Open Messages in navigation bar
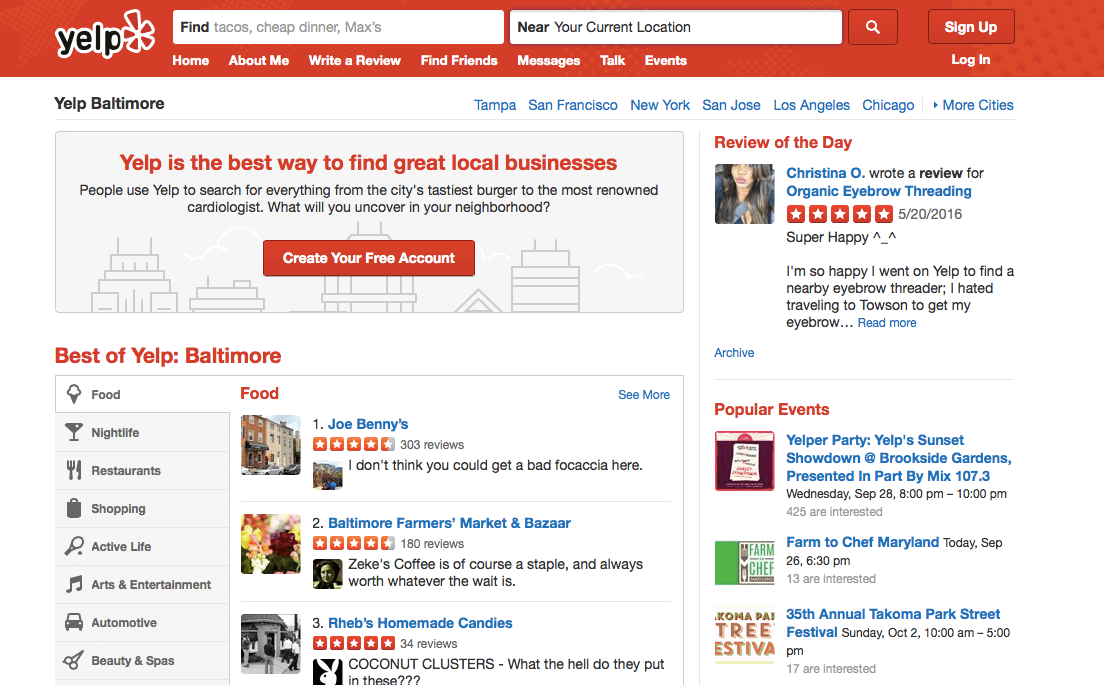The image size is (1104, 685). click(x=548, y=61)
